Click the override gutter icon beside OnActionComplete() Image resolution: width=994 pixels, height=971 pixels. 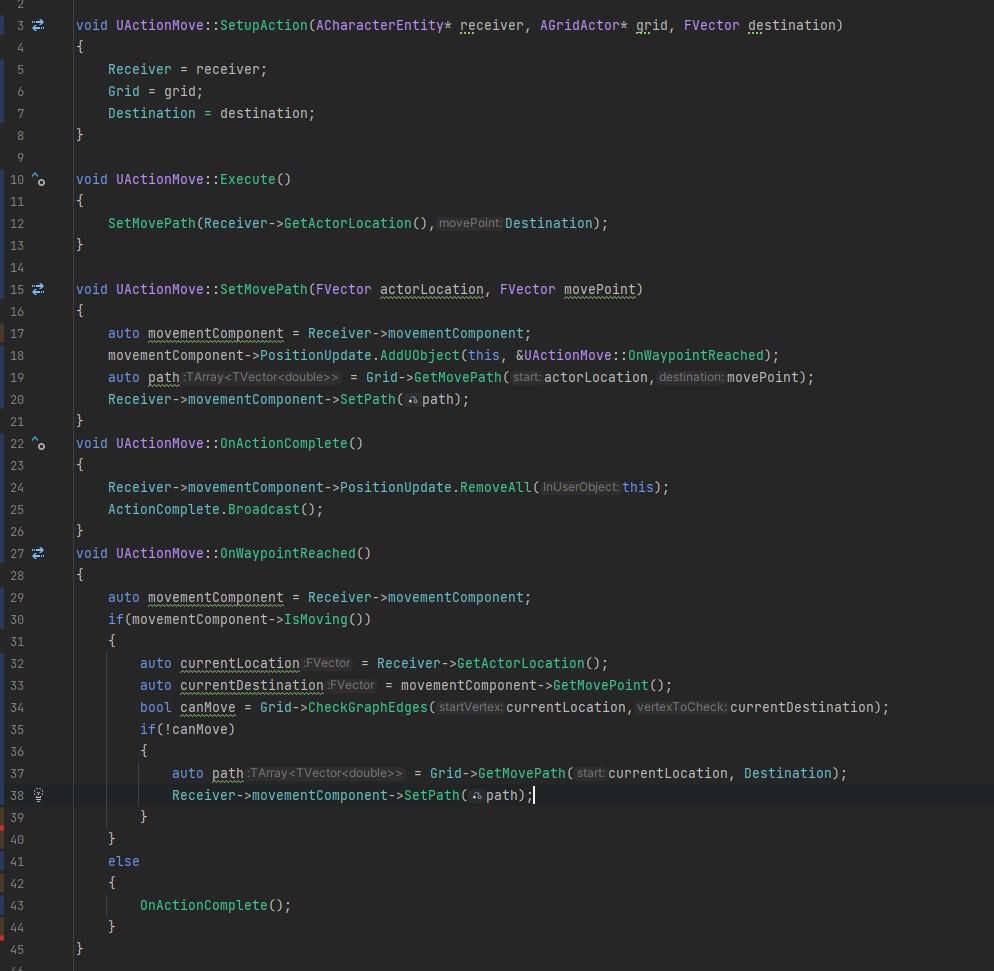[38, 444]
